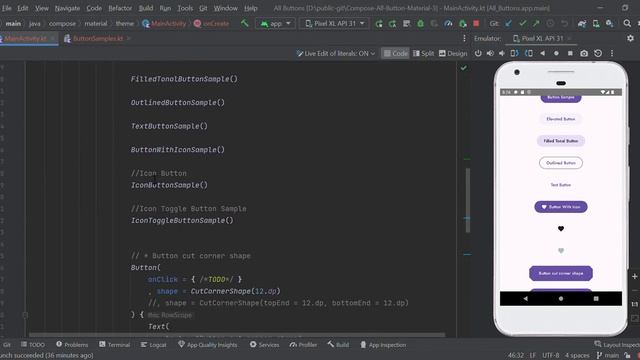Open the SDK Manager toolbar icon
The width and height of the screenshot is (640, 360).
609,24
